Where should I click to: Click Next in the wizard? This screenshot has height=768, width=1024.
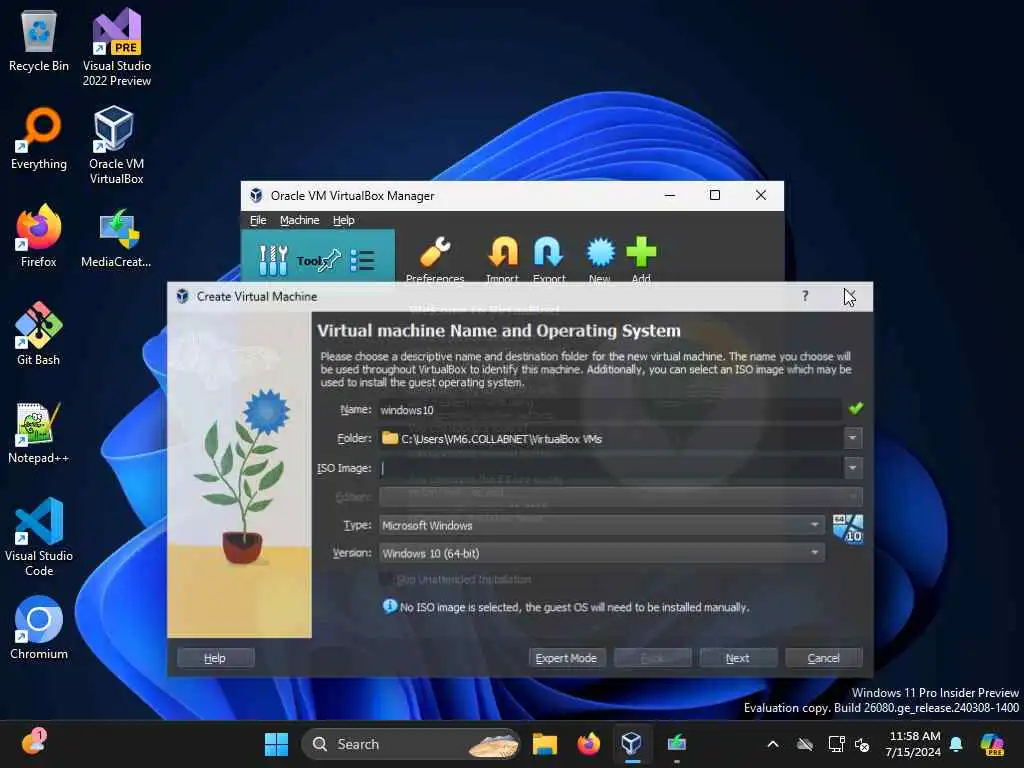click(x=738, y=658)
